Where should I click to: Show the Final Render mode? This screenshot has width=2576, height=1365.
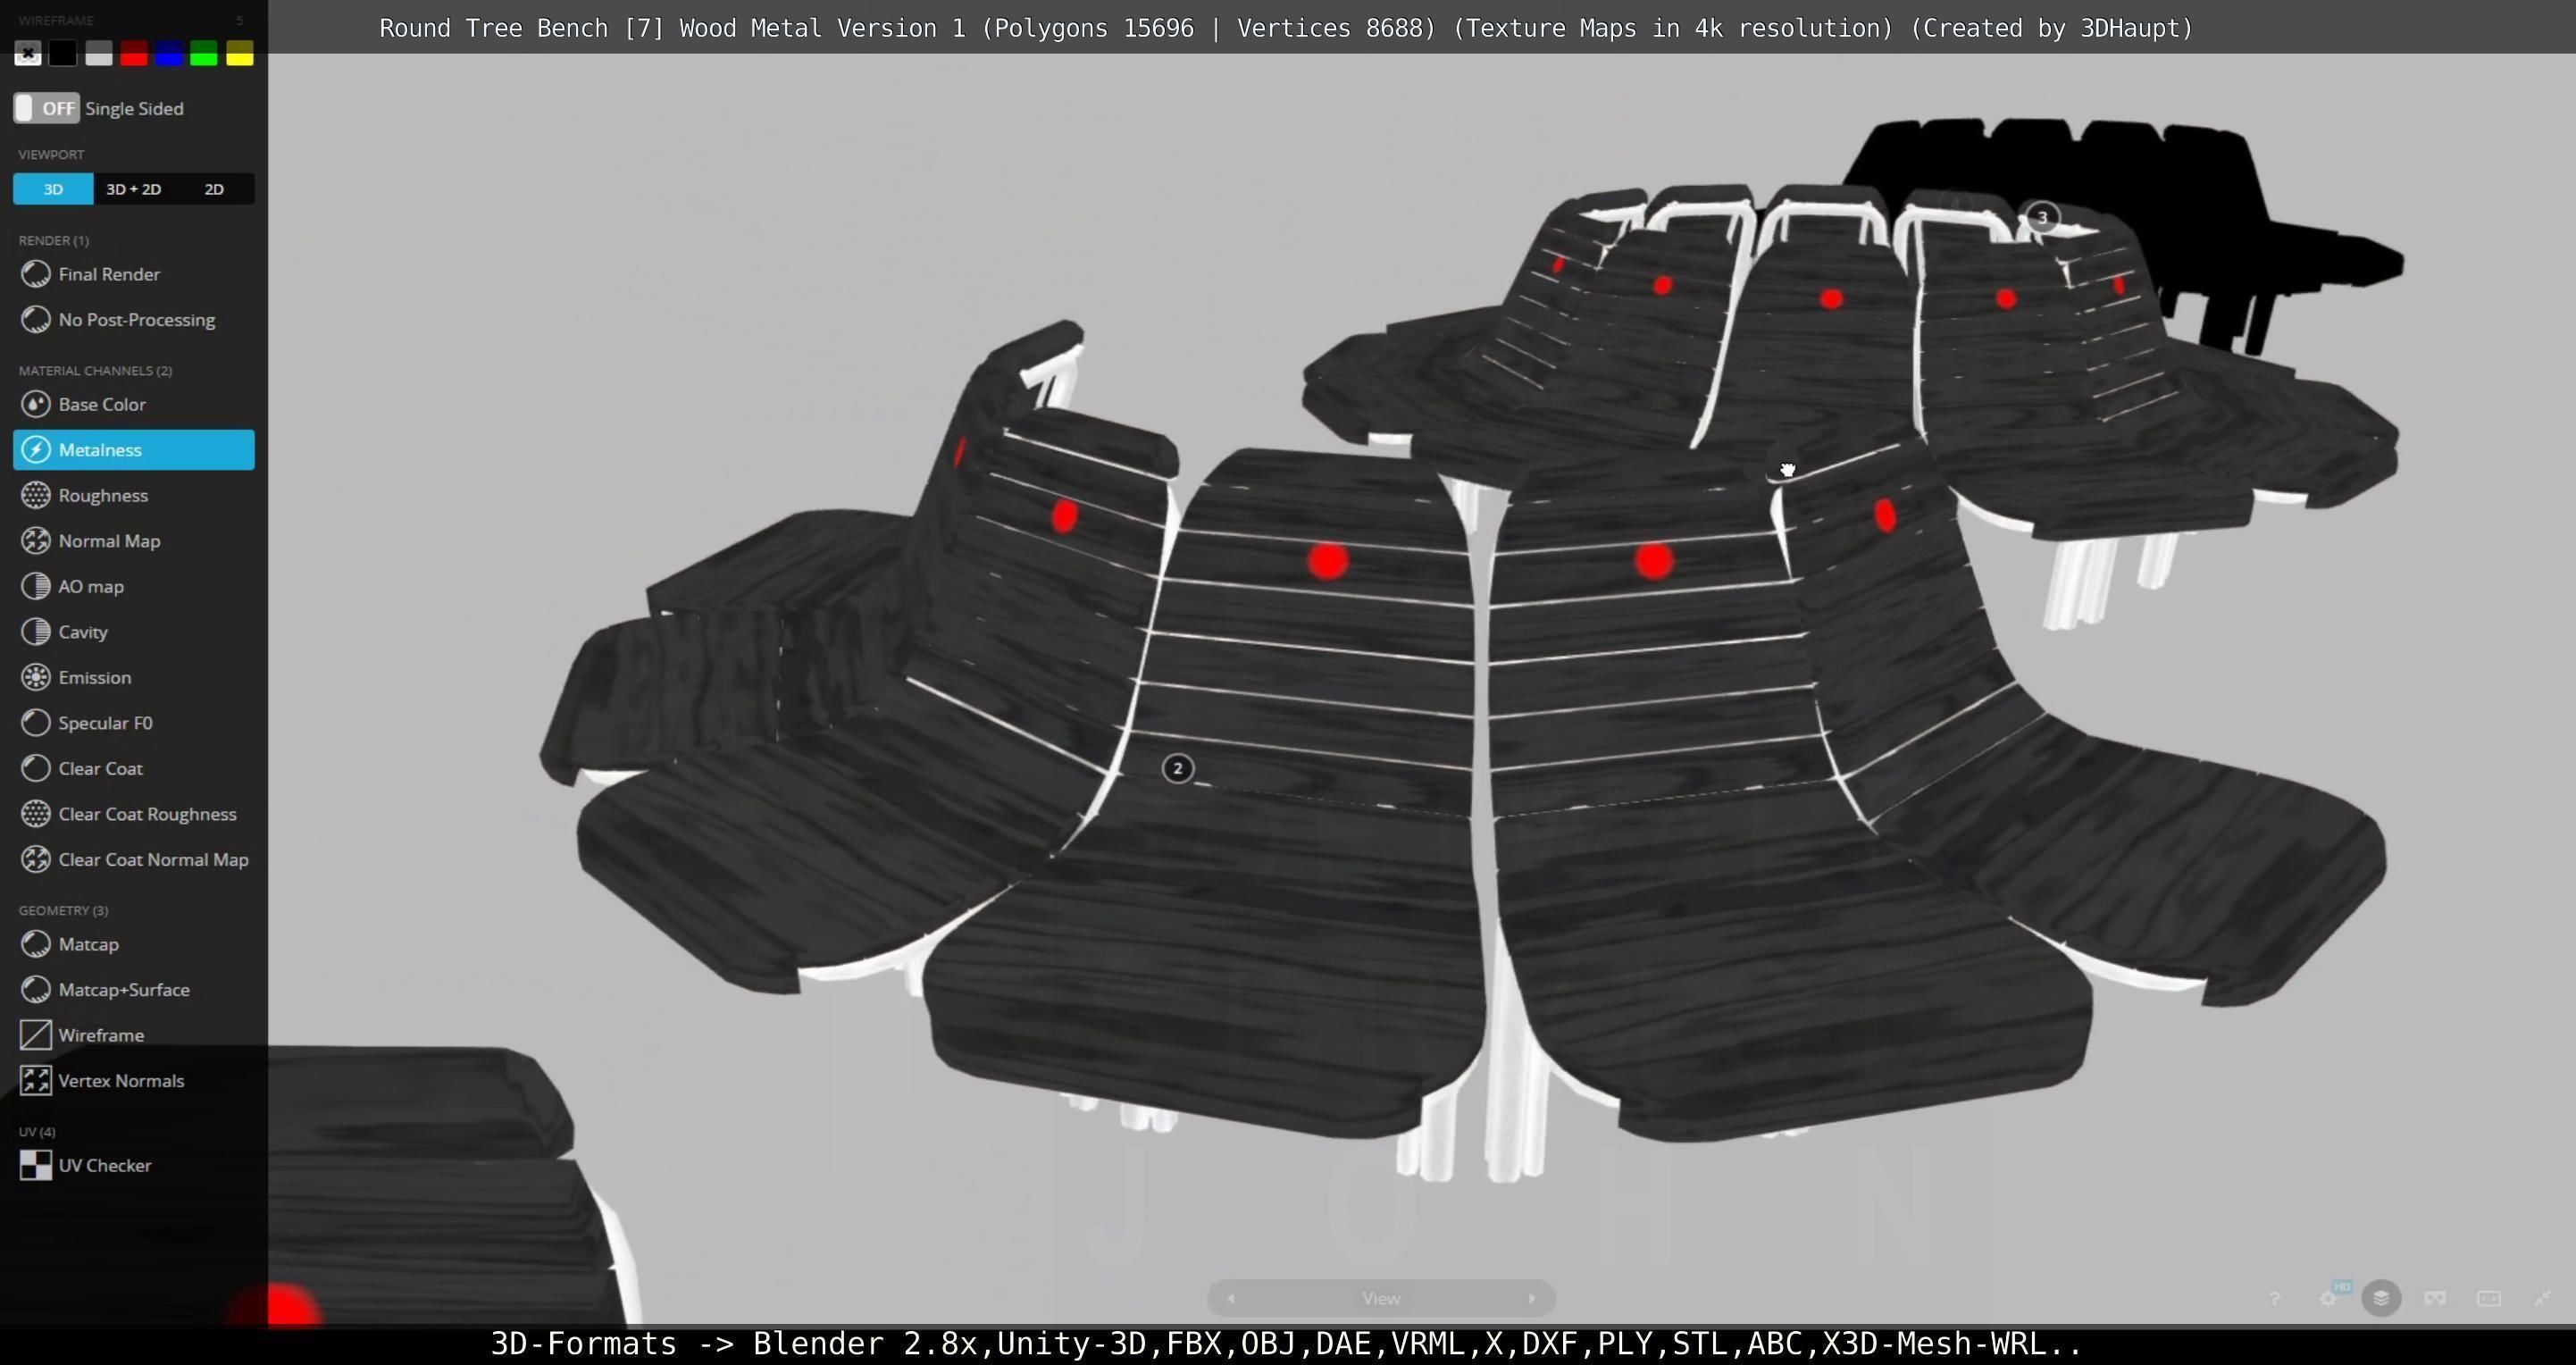pyautogui.click(x=108, y=274)
